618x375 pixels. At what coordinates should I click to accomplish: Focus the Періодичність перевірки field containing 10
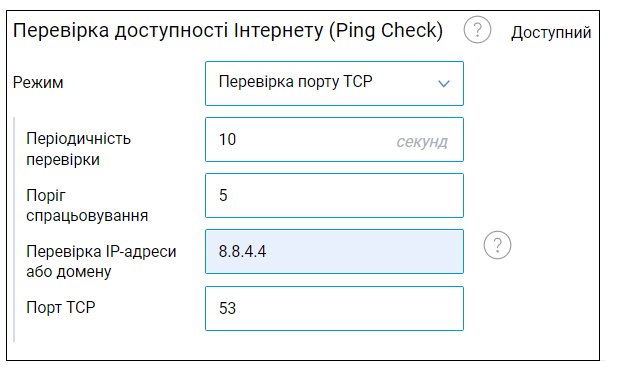(x=334, y=140)
